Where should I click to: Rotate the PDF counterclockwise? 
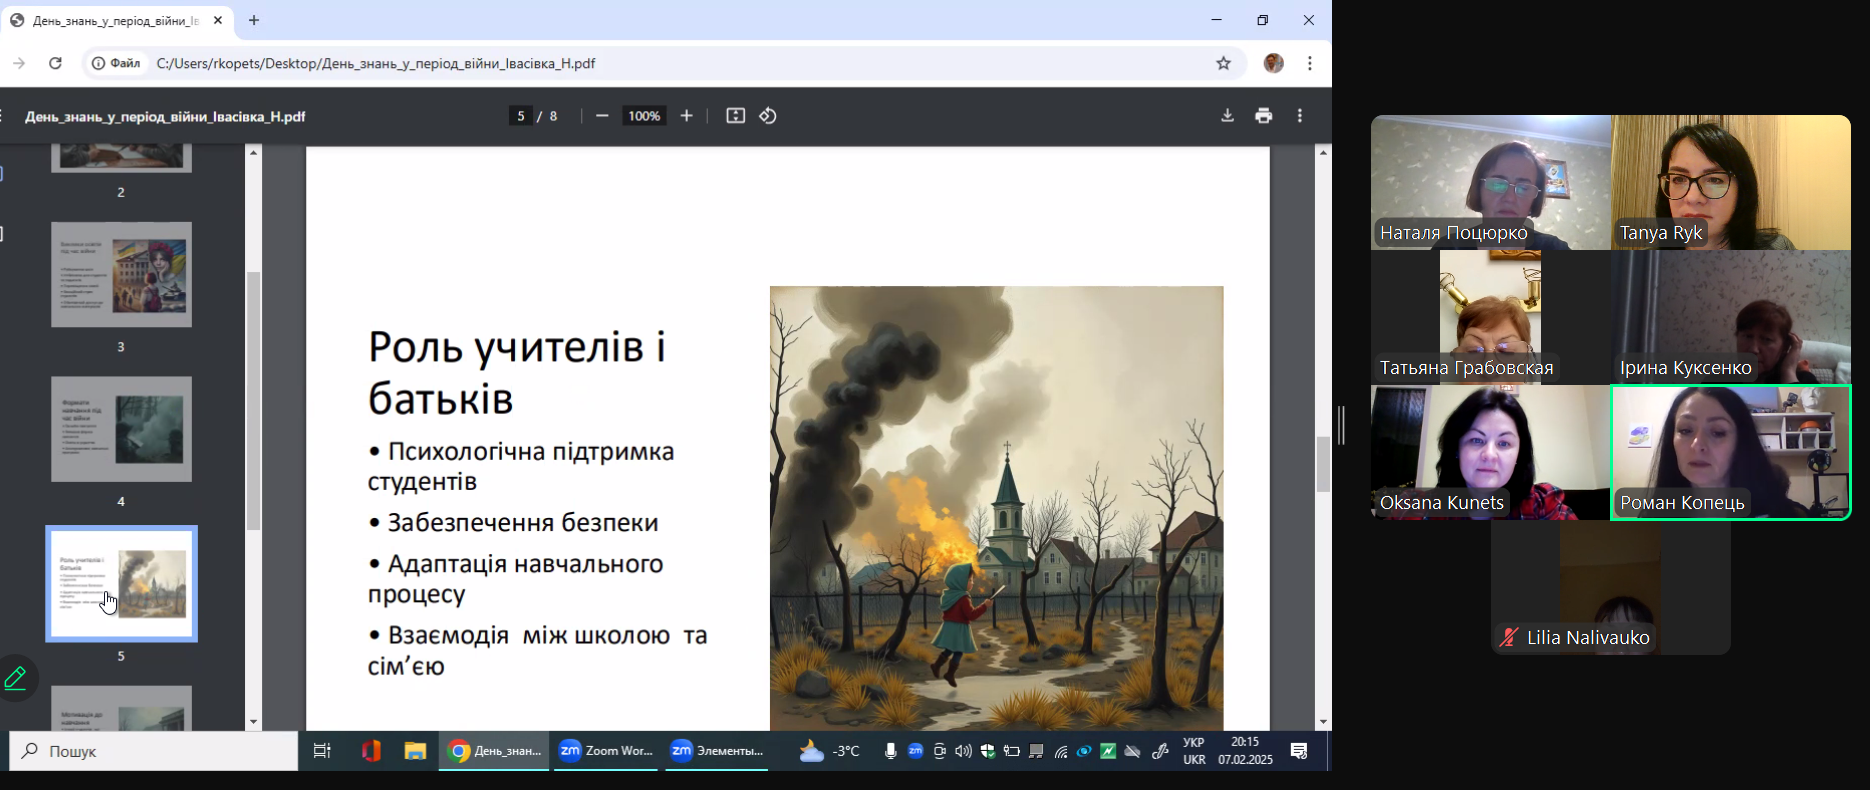(x=768, y=116)
